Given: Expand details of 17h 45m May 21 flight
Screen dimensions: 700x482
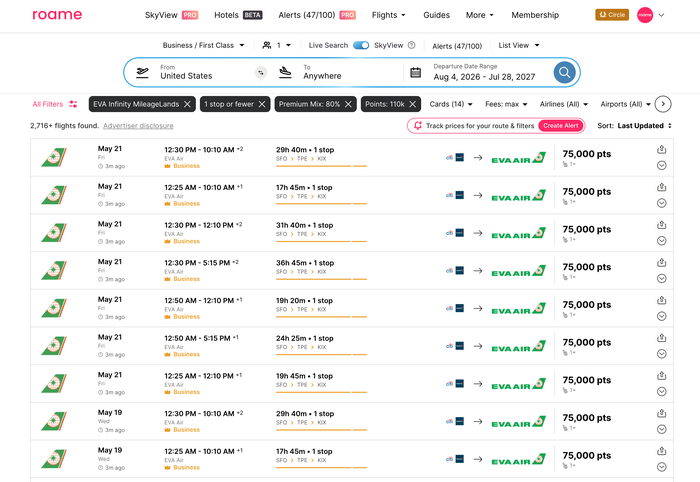Looking at the screenshot, I should 662,203.
